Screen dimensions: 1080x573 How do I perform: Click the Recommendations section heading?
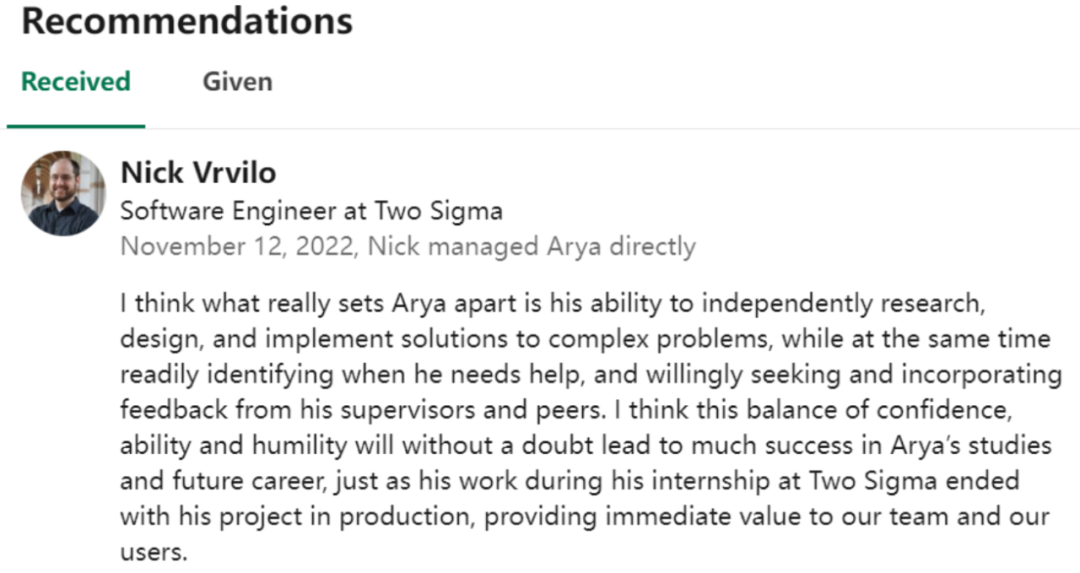point(187,21)
